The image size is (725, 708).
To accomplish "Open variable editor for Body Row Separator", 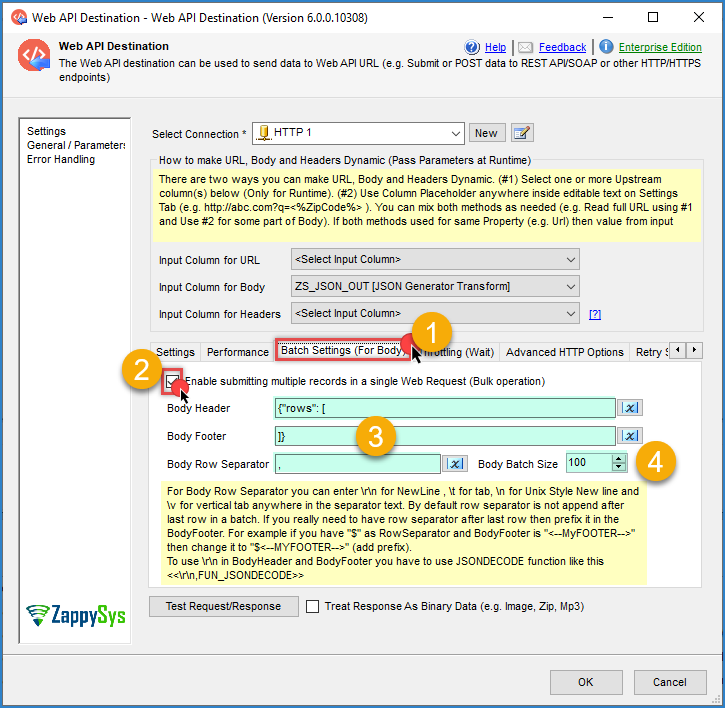I will pyautogui.click(x=455, y=464).
